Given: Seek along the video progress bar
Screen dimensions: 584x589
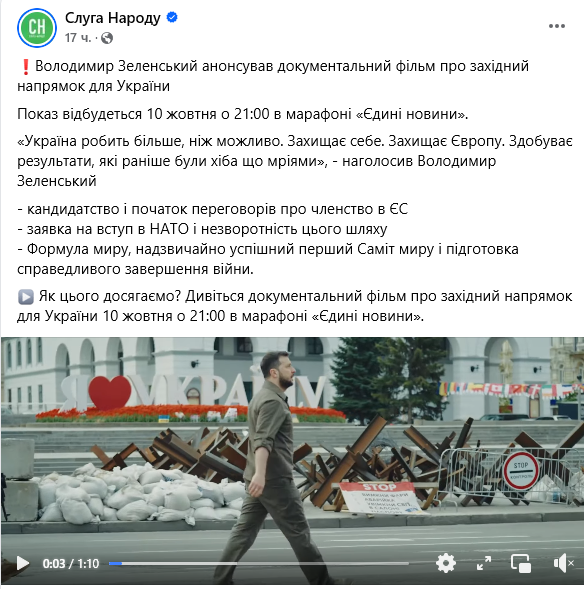Looking at the screenshot, I should (x=259, y=563).
